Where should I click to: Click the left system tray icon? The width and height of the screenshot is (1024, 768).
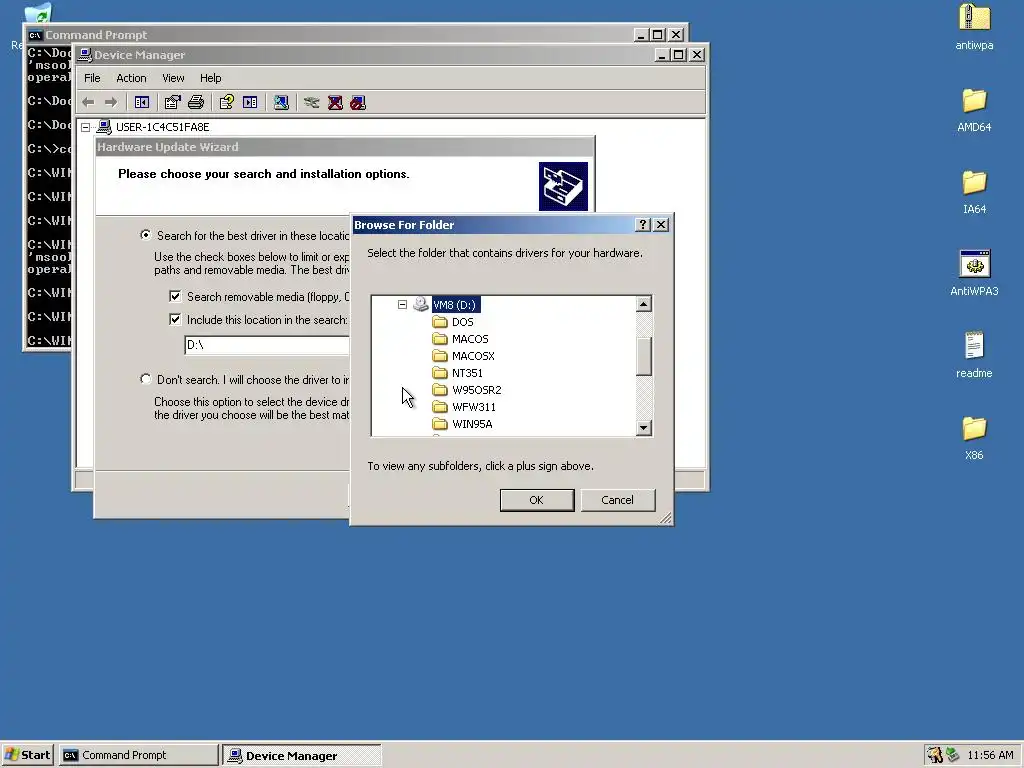[935, 755]
